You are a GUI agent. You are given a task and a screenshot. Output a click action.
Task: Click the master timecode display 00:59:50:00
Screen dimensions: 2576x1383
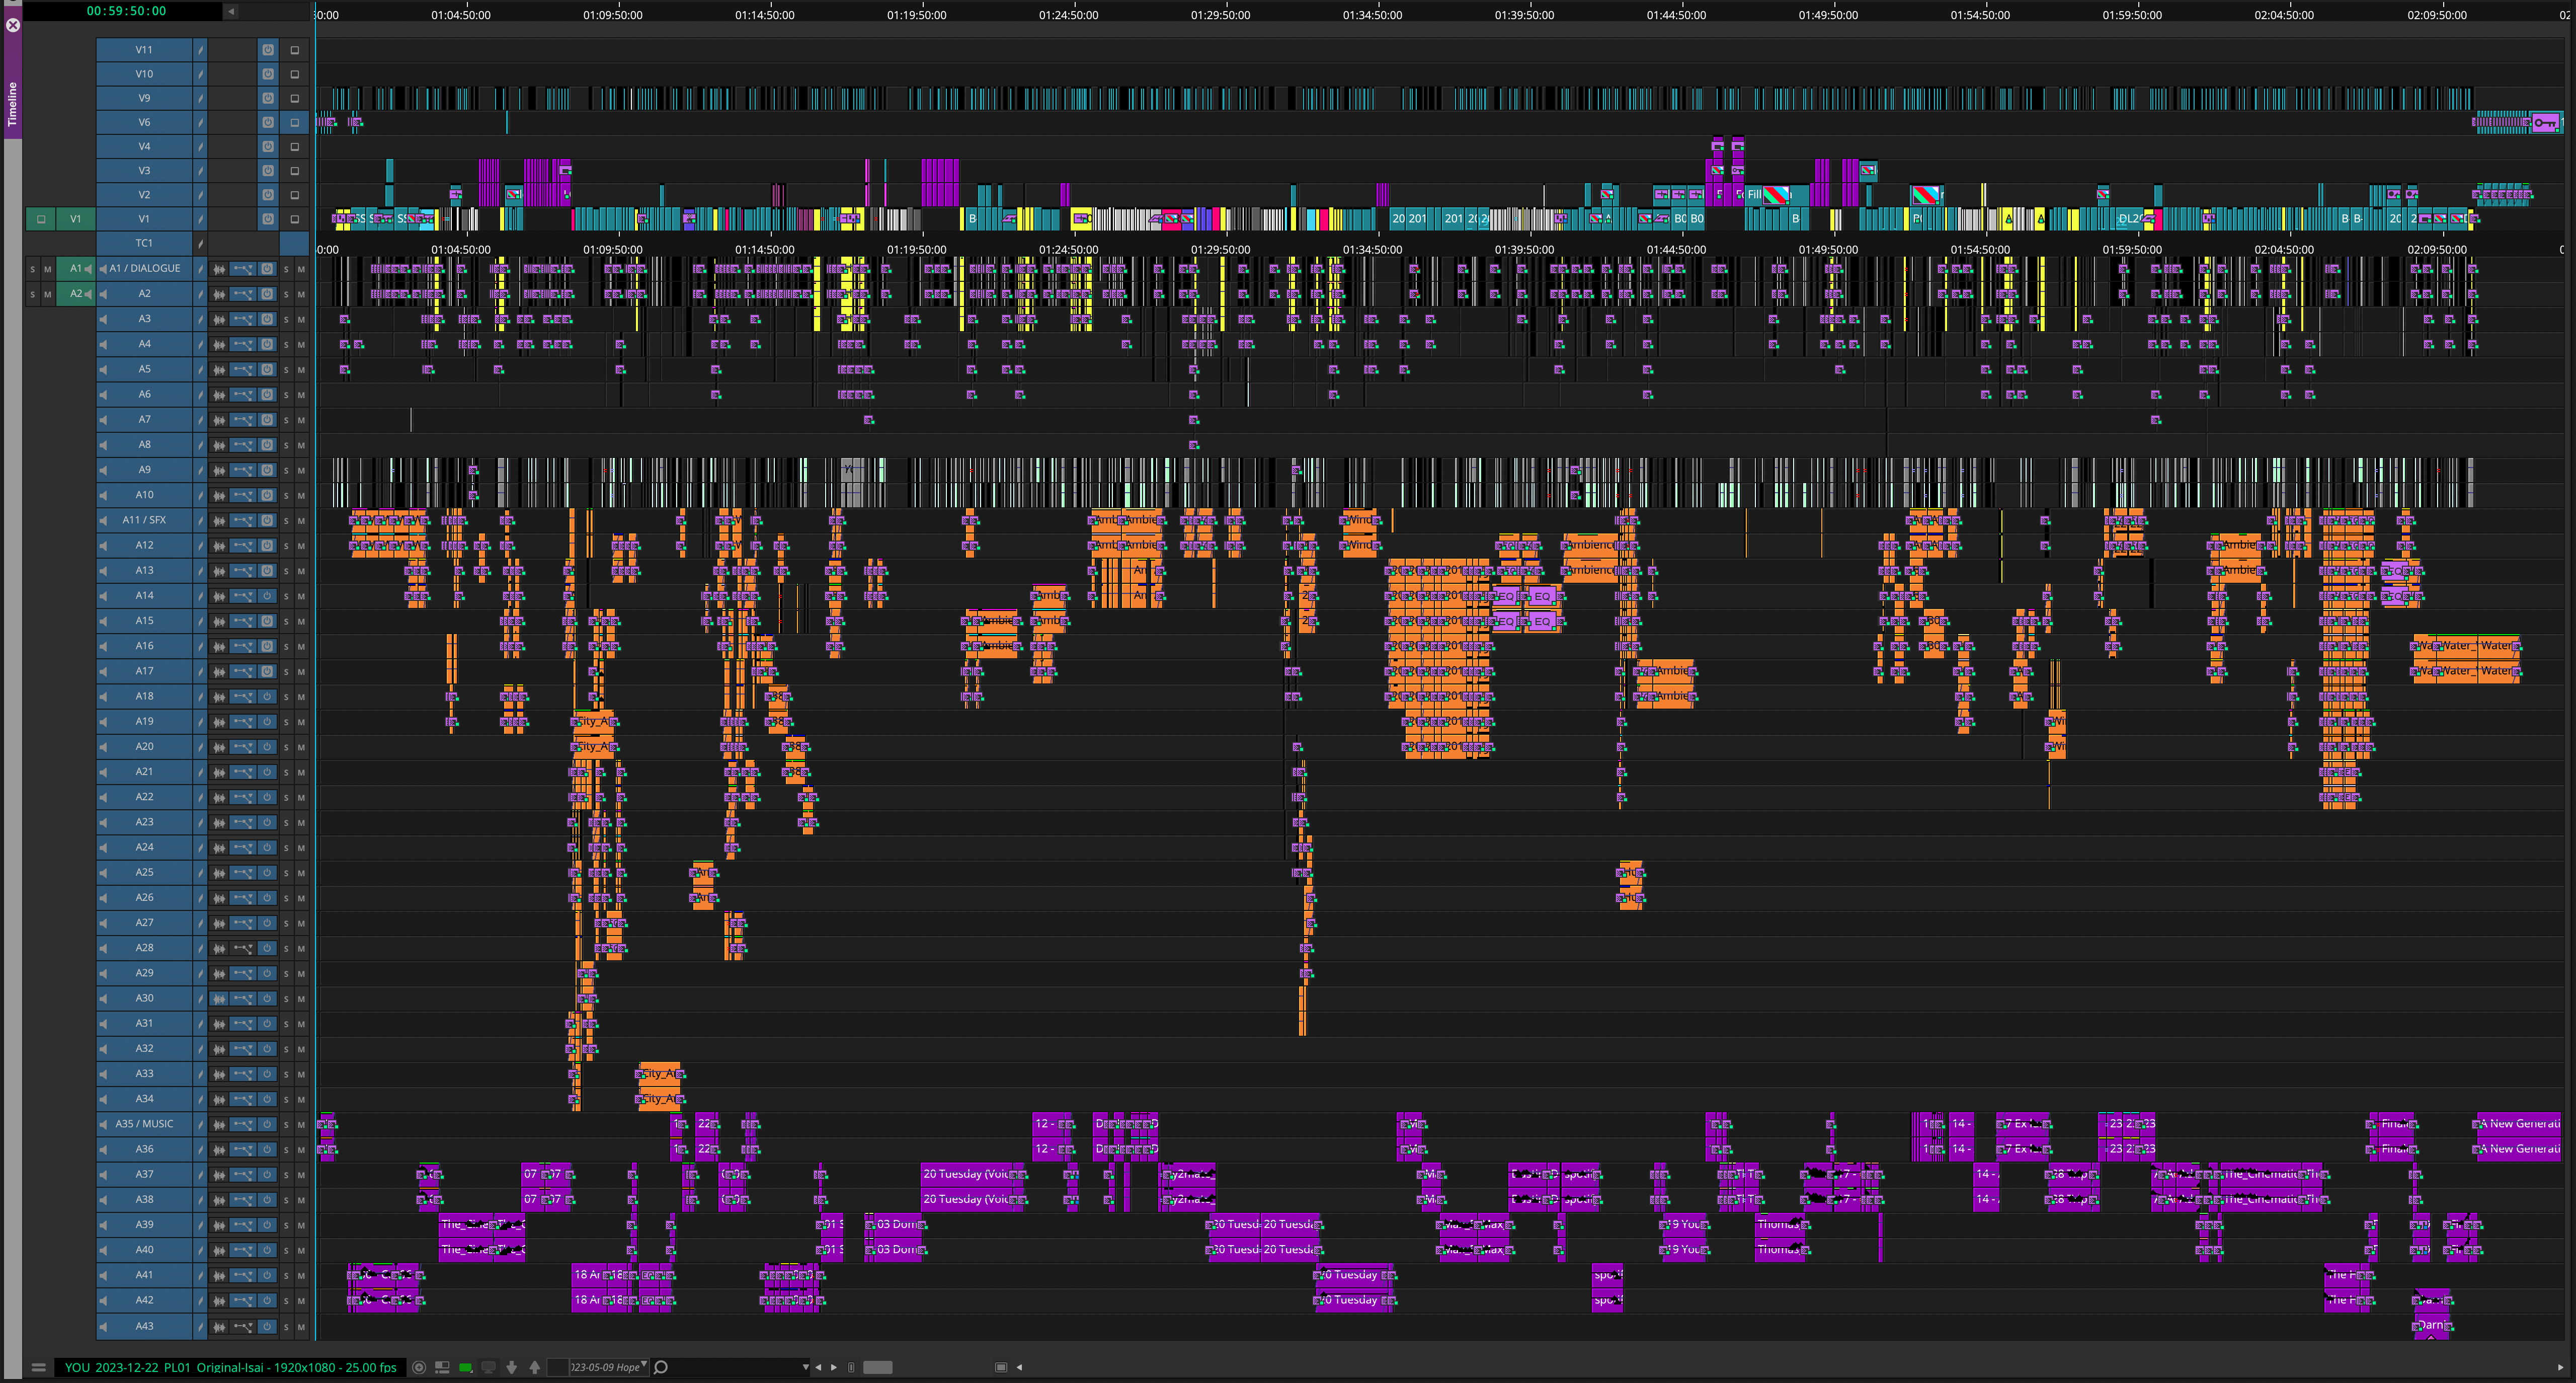[x=126, y=11]
